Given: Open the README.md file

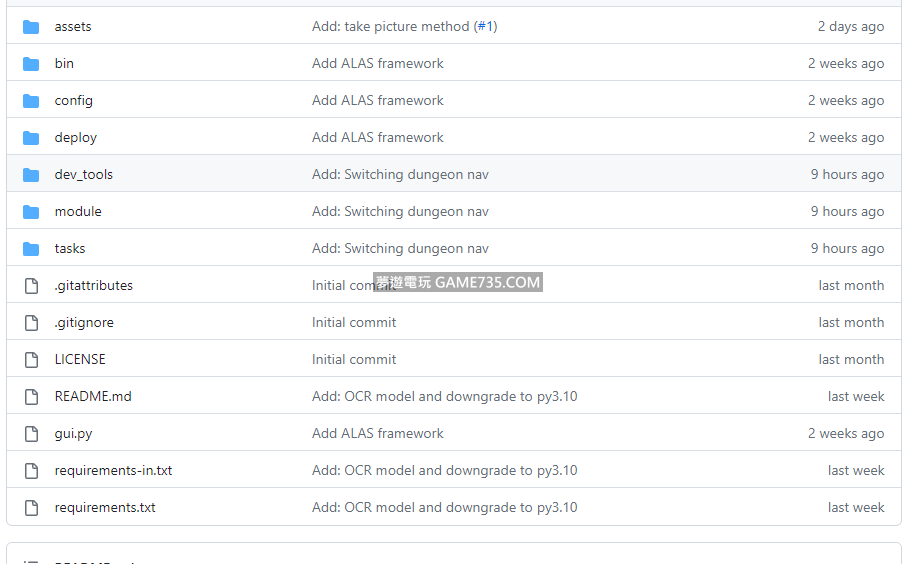Looking at the screenshot, I should click(93, 397).
